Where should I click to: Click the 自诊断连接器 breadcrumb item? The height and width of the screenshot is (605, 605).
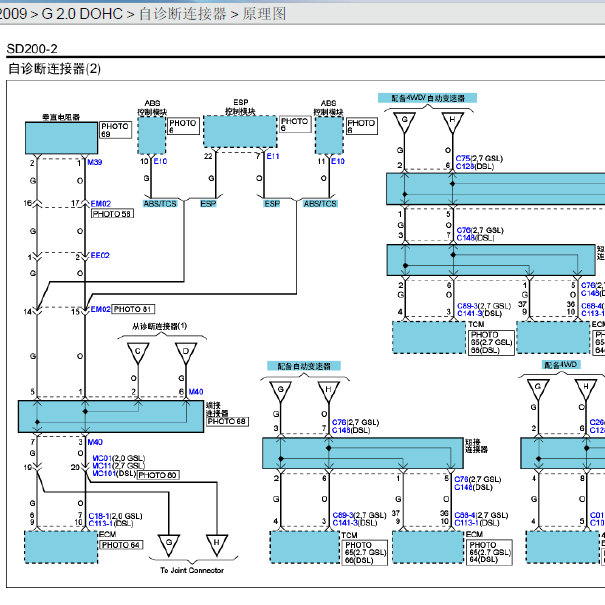[183, 14]
